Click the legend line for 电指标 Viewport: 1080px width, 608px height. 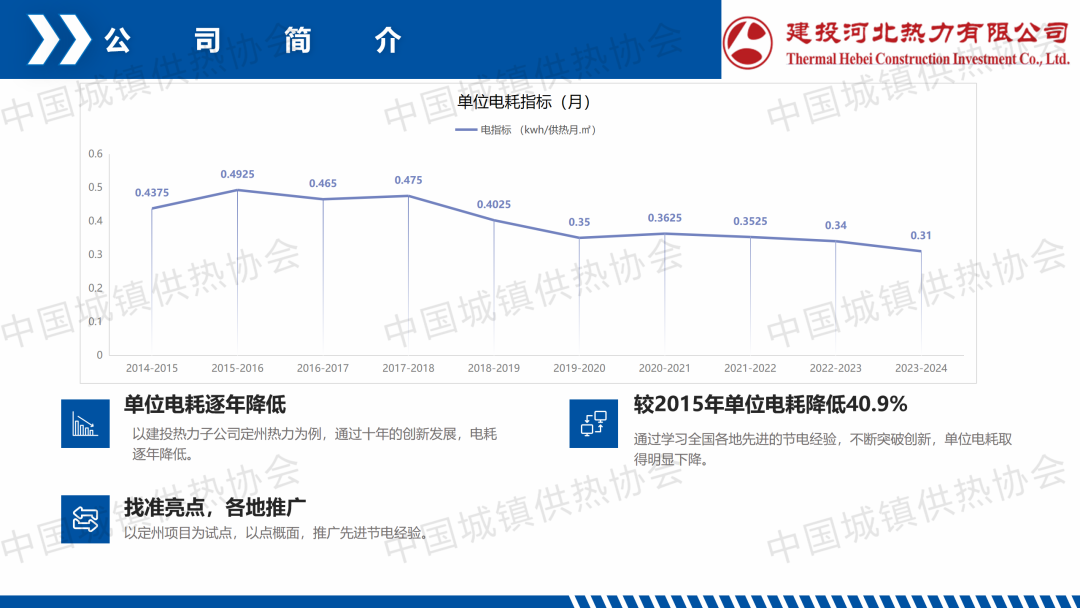pos(466,130)
